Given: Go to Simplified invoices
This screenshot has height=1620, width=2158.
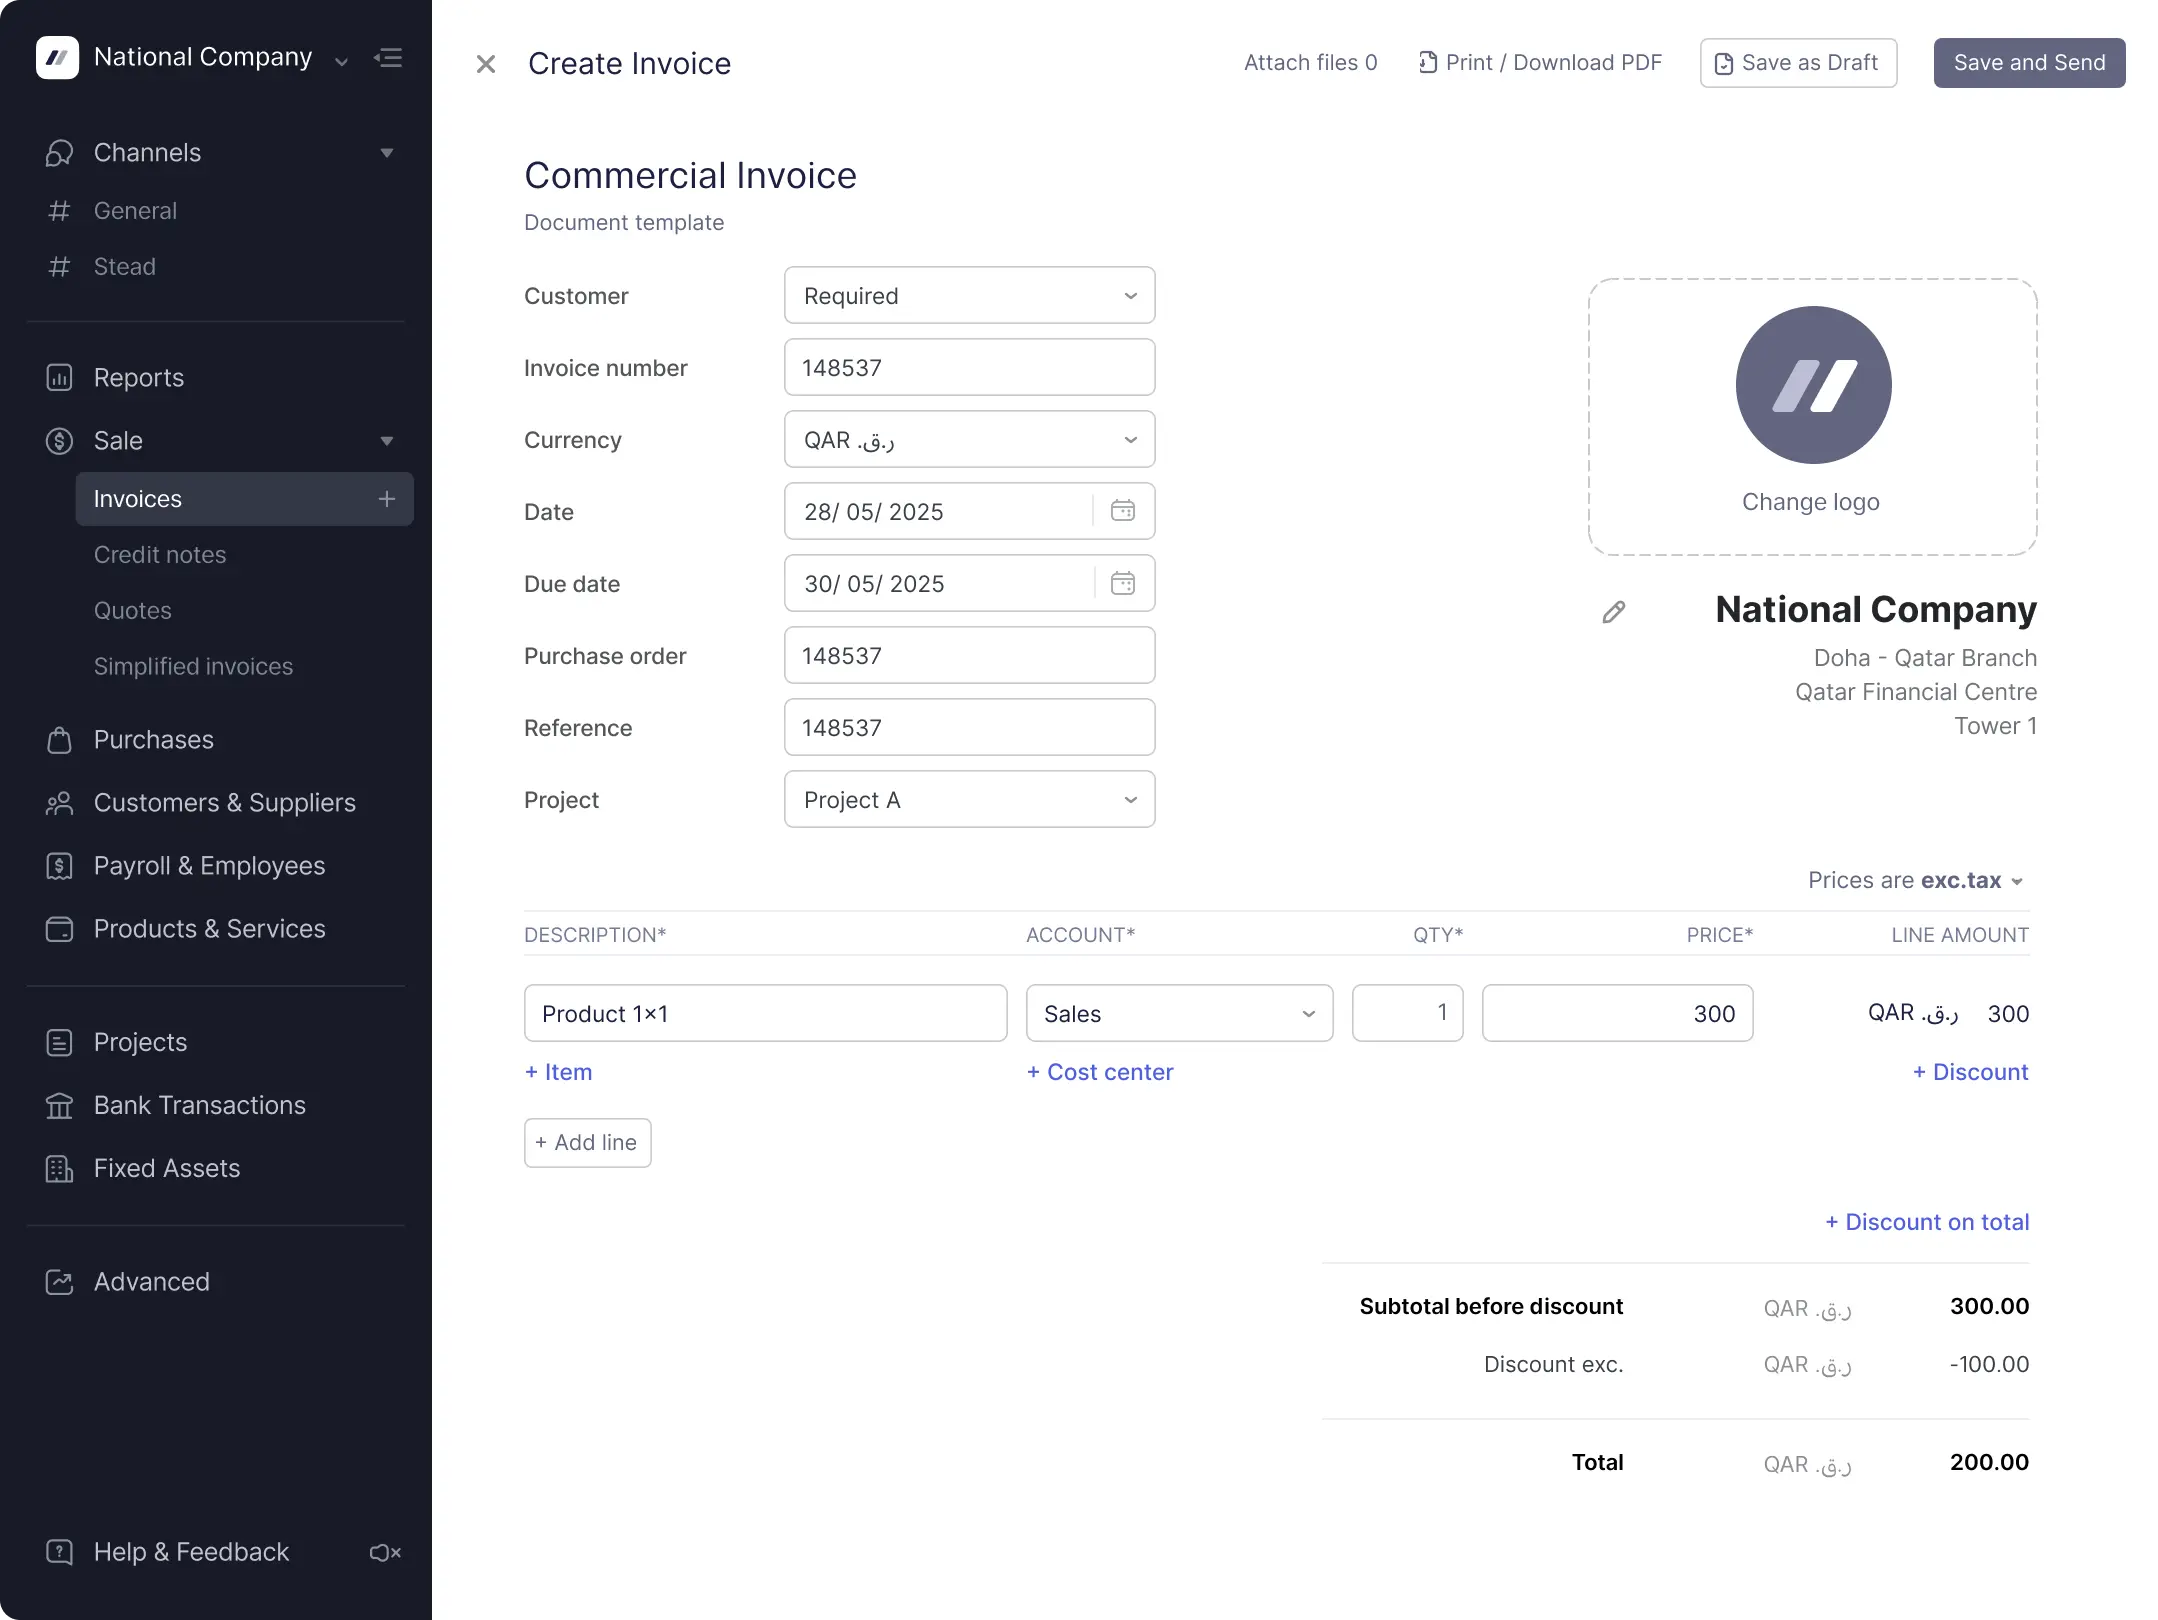Looking at the screenshot, I should pos(193,667).
